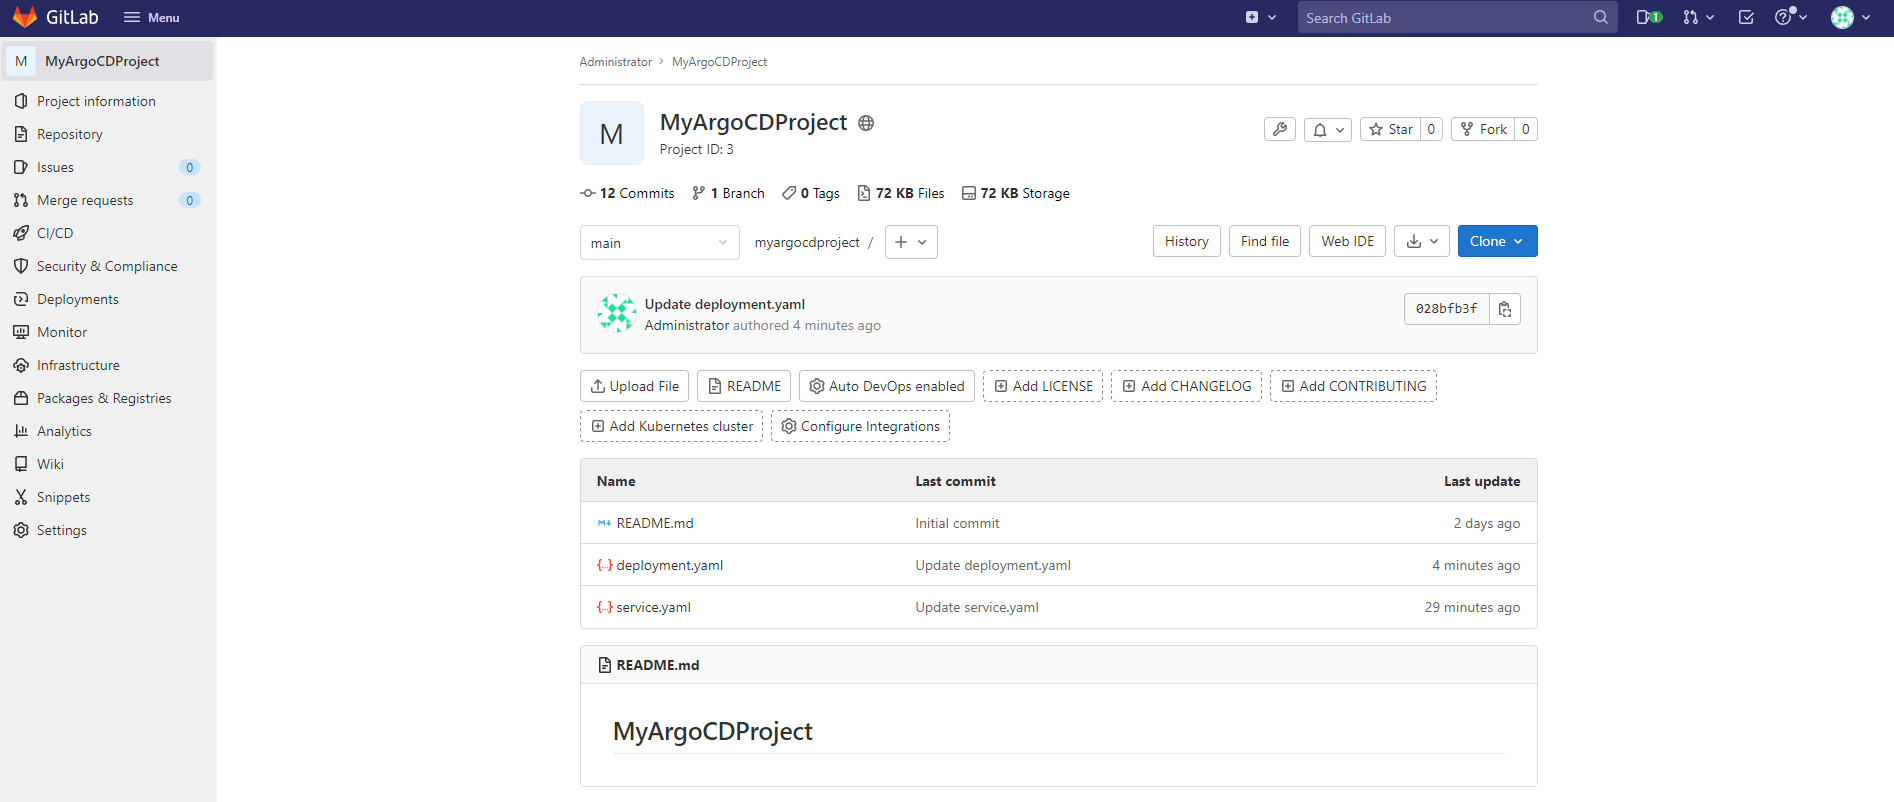This screenshot has width=1894, height=802.
Task: Click the Infrastructure sidebar icon
Action: (21, 365)
